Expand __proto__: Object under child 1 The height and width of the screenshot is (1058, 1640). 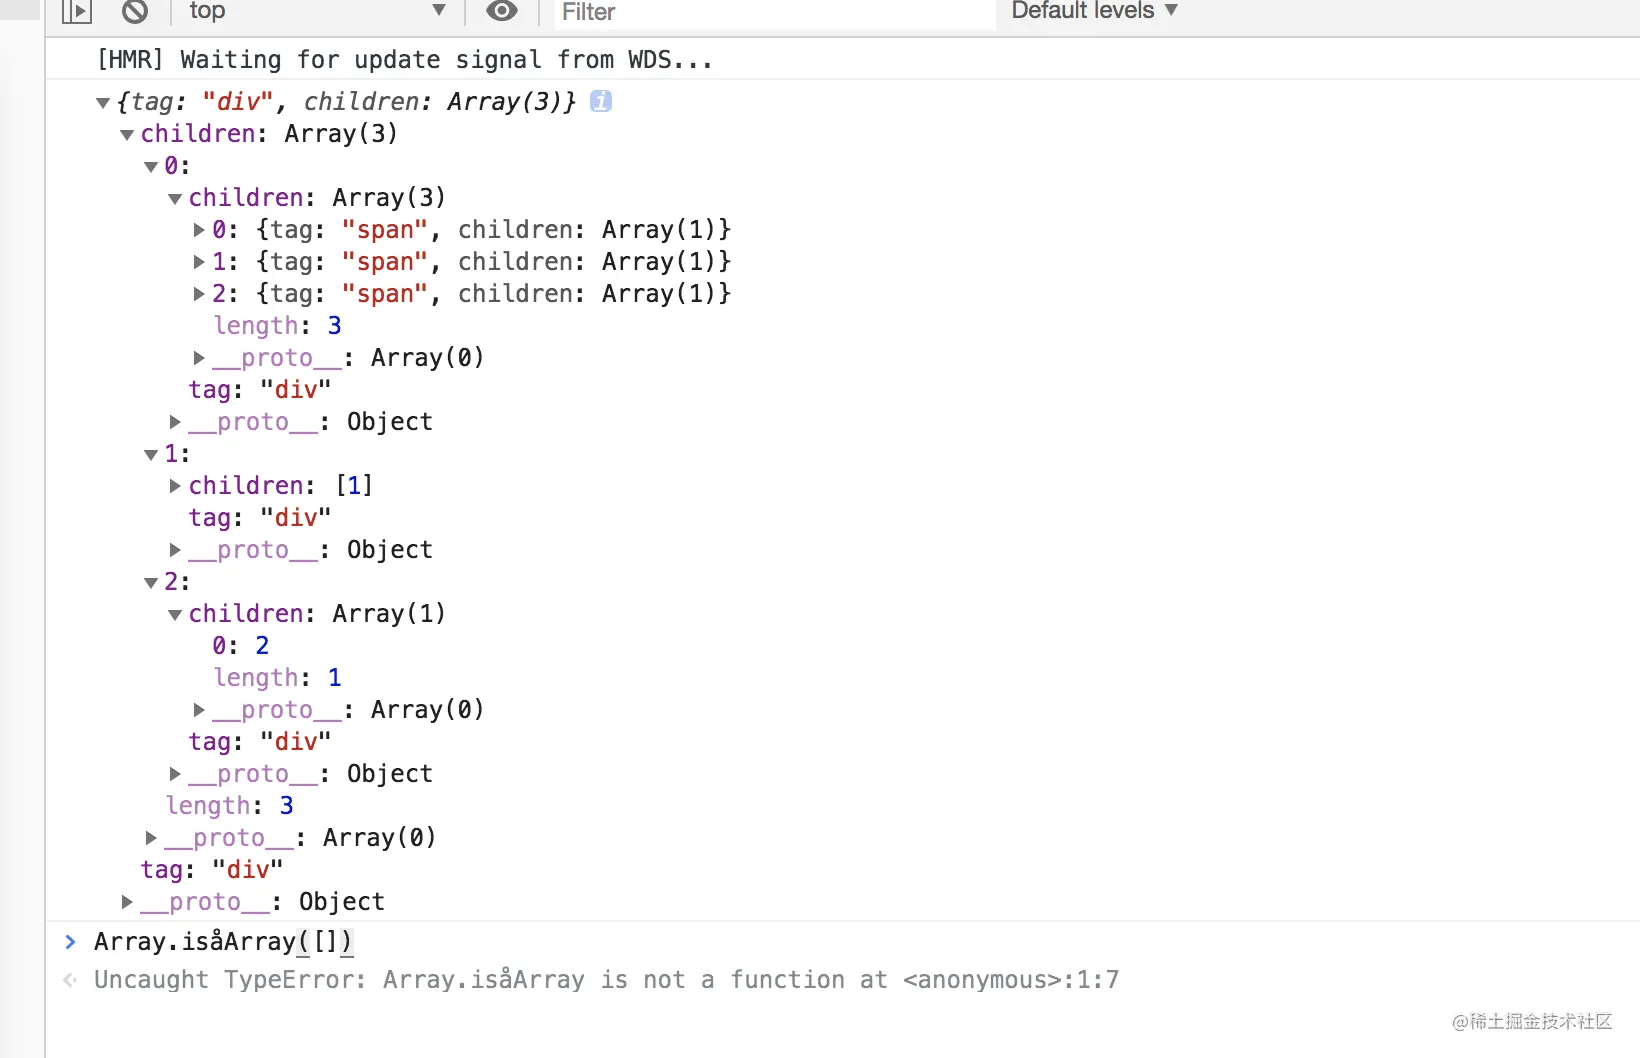coord(175,550)
